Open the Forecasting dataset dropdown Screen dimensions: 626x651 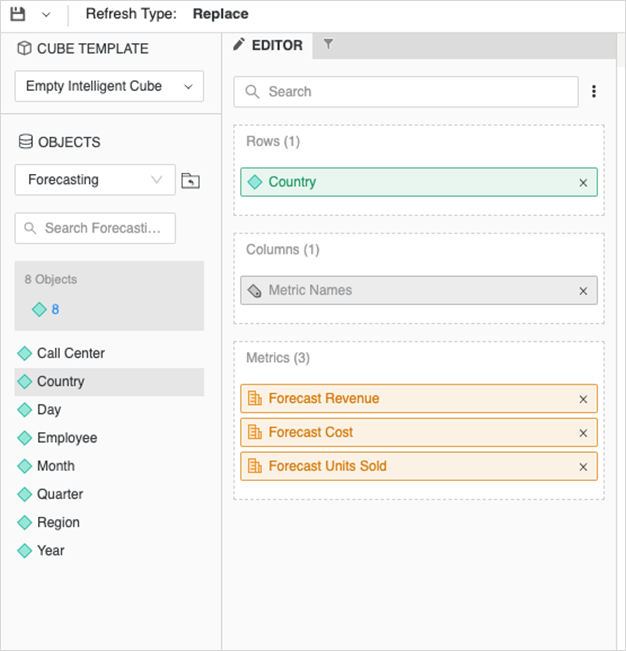pyautogui.click(x=95, y=180)
